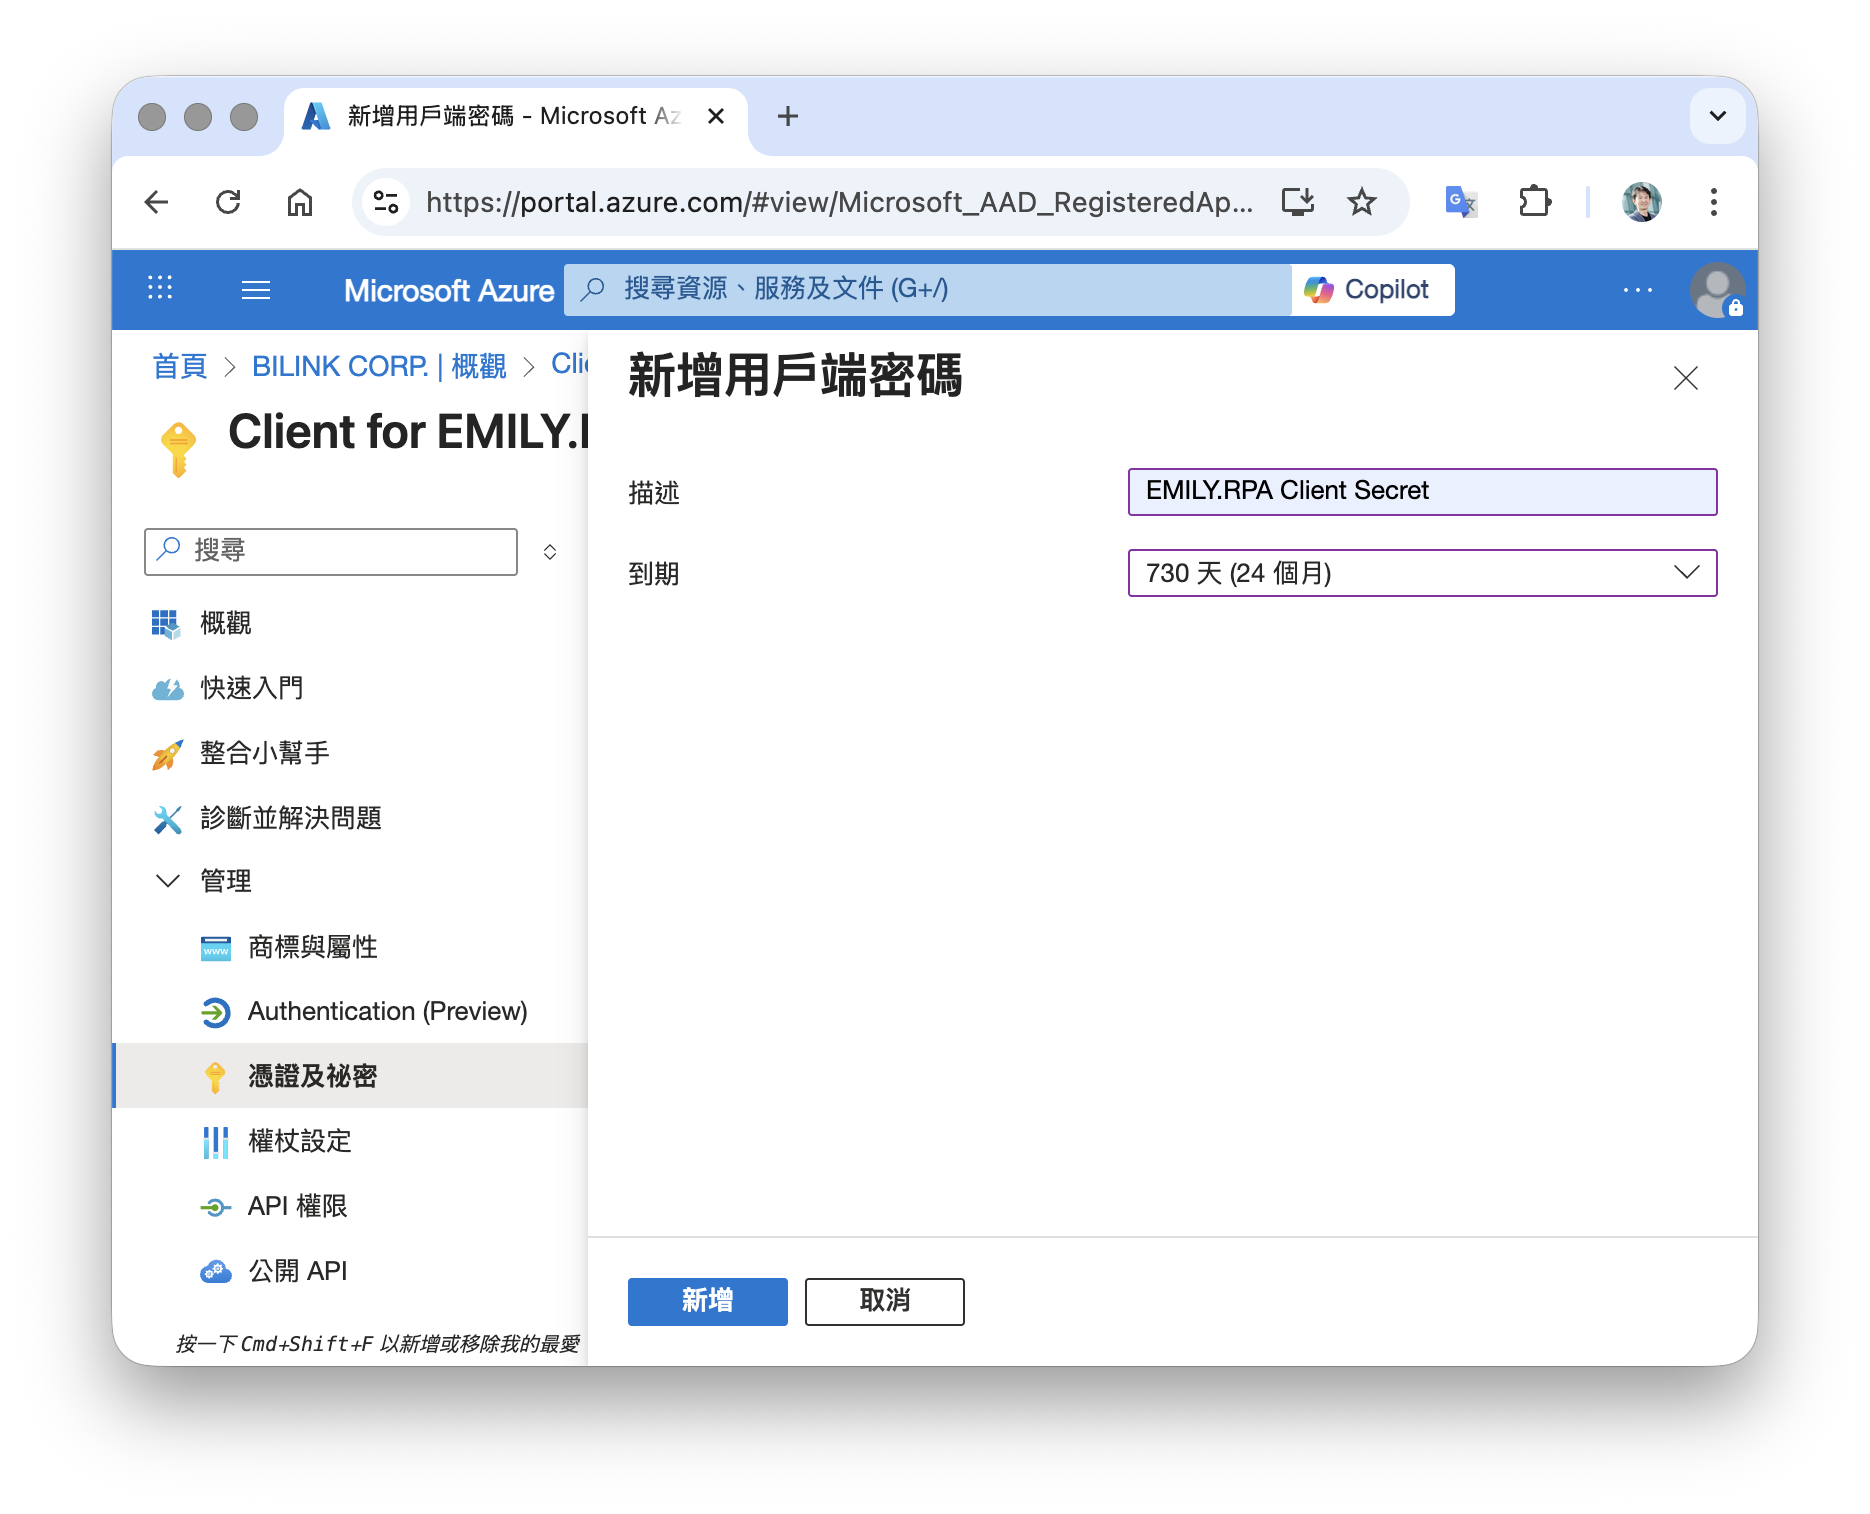
Task: Open API 權限 in the sidebar
Action: click(x=297, y=1206)
